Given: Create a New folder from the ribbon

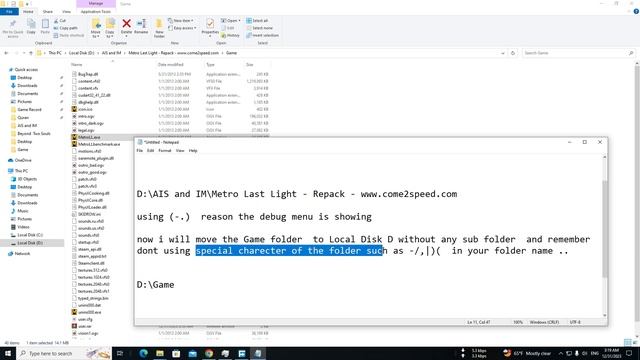Looking at the screenshot, I should click(159, 28).
